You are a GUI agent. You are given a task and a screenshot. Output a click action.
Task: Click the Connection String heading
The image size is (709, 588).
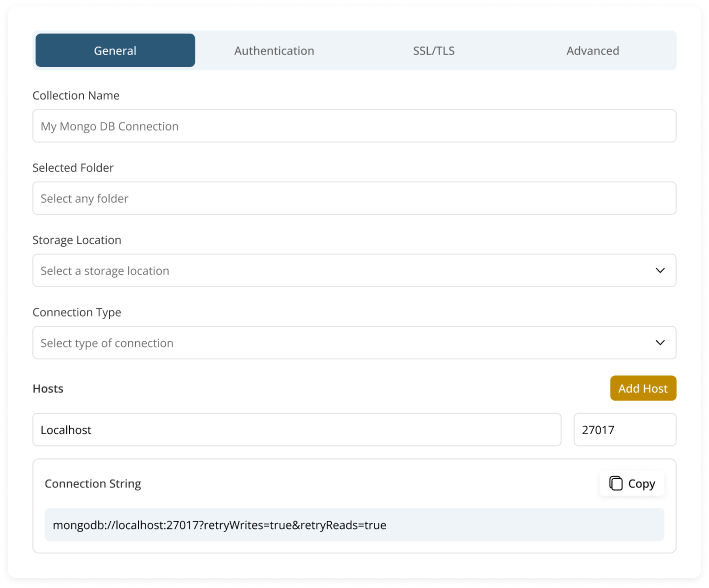(93, 484)
